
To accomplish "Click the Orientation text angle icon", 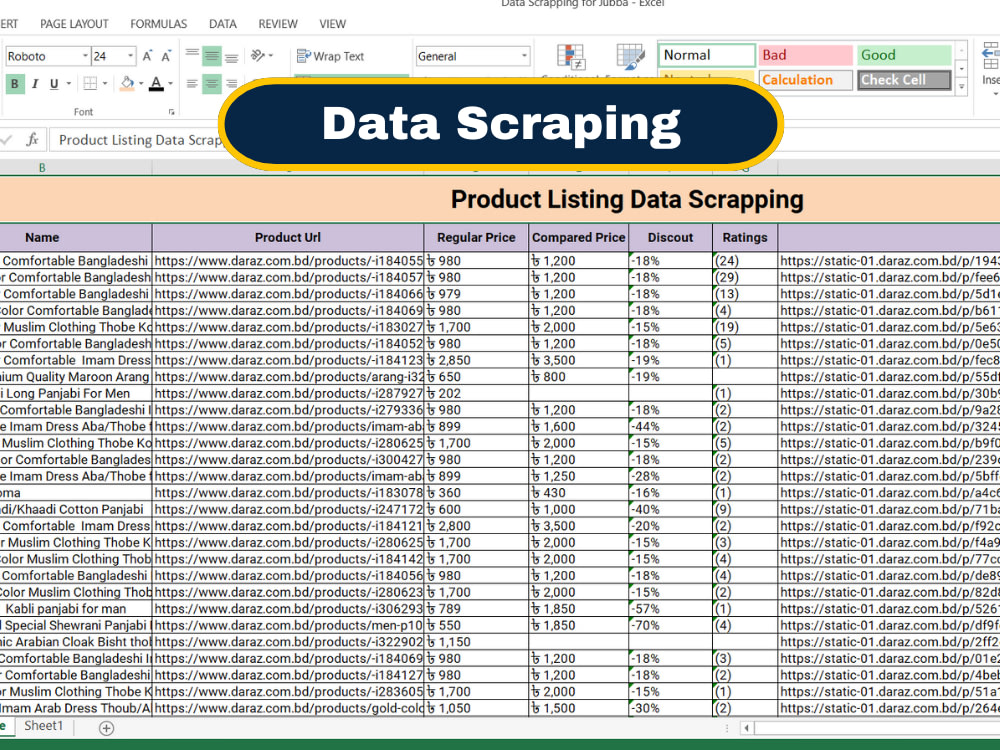I will coord(258,56).
